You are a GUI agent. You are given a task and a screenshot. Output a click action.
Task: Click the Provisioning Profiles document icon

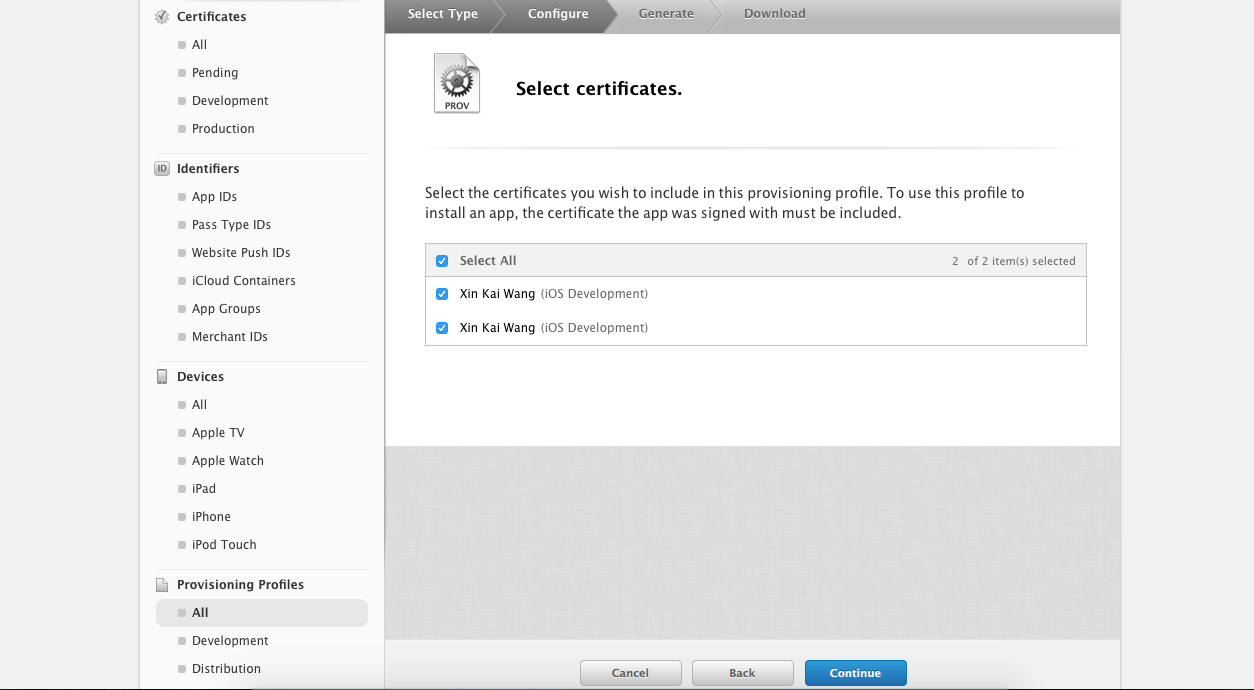(162, 585)
